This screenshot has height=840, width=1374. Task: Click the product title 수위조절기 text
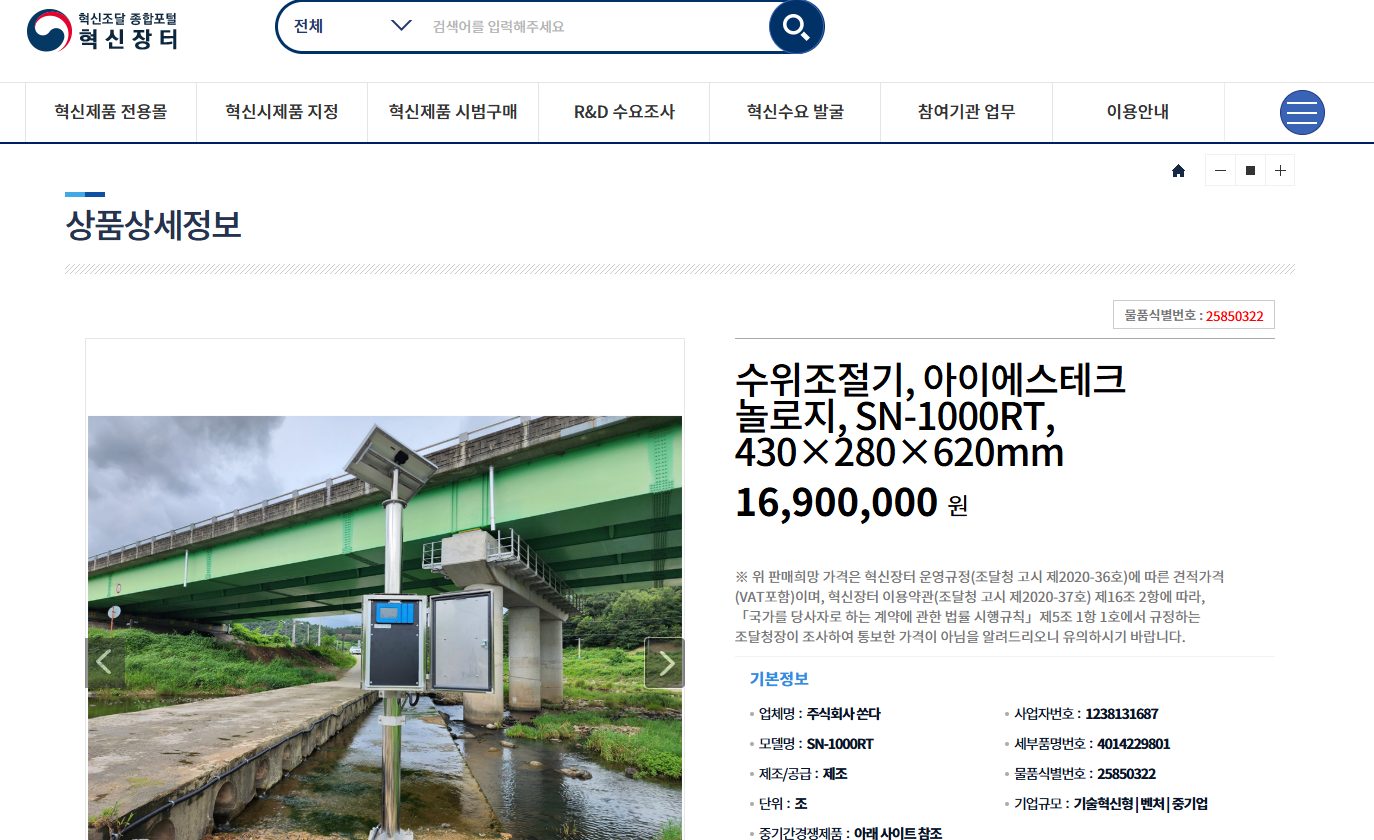[931, 415]
